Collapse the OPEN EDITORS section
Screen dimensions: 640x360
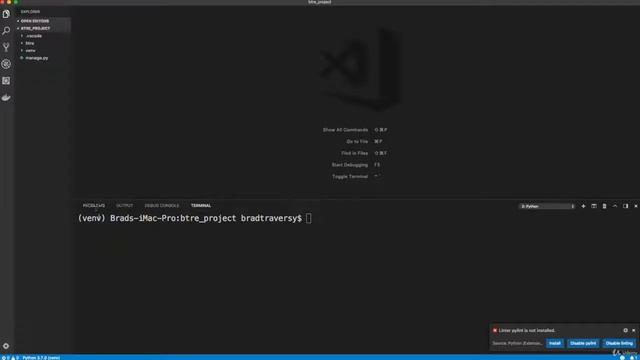click(x=42, y=21)
